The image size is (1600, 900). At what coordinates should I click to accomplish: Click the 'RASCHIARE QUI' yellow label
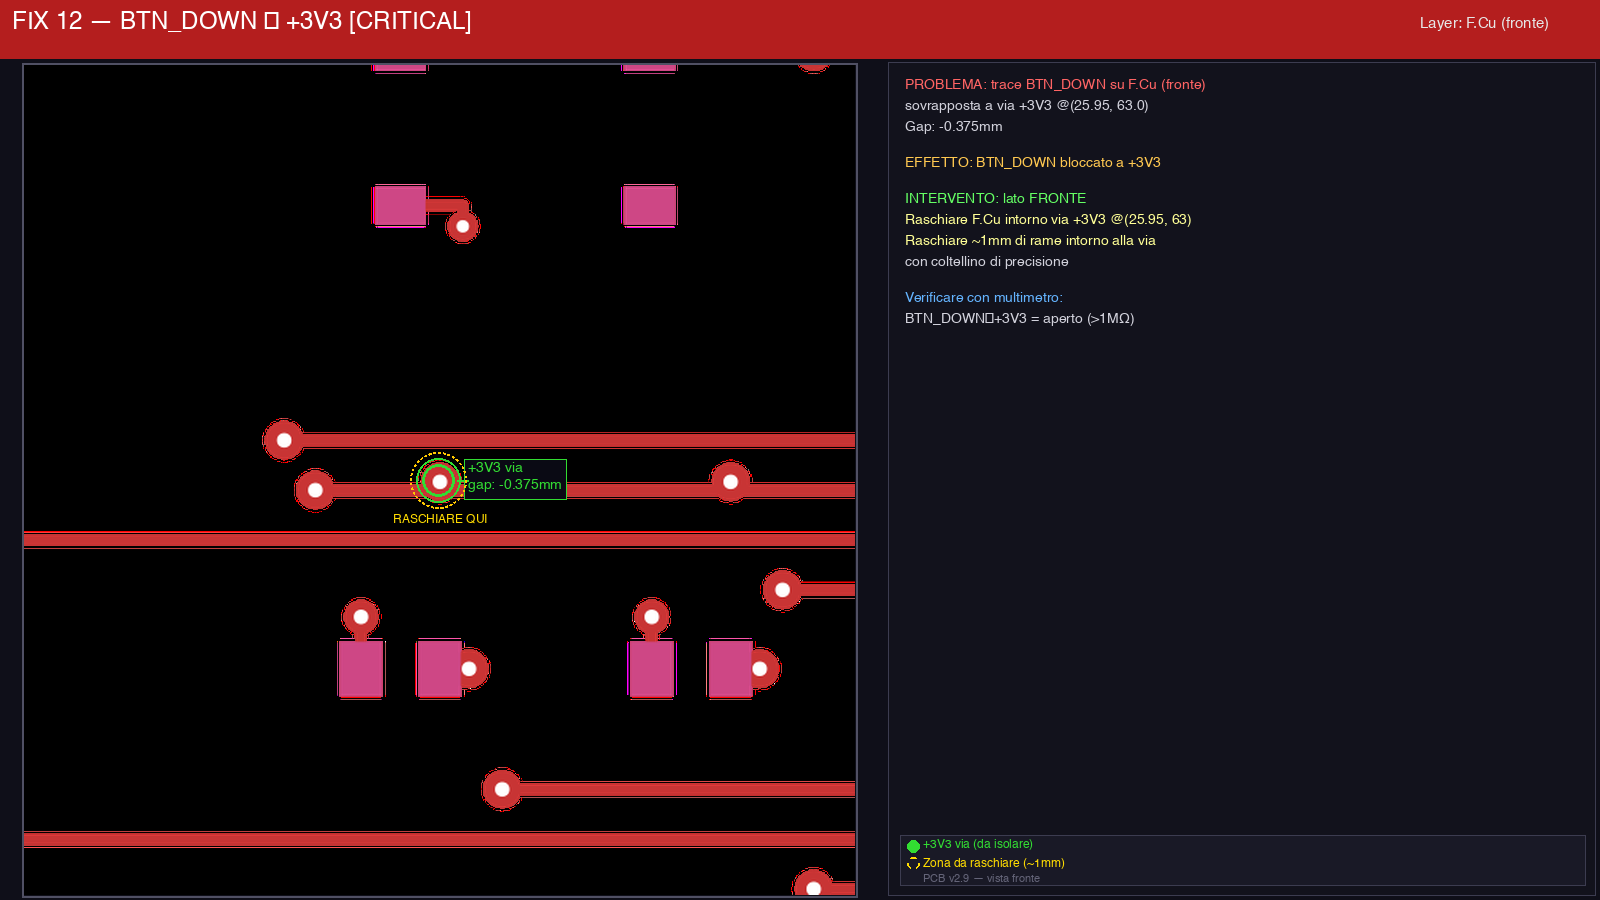pos(440,519)
